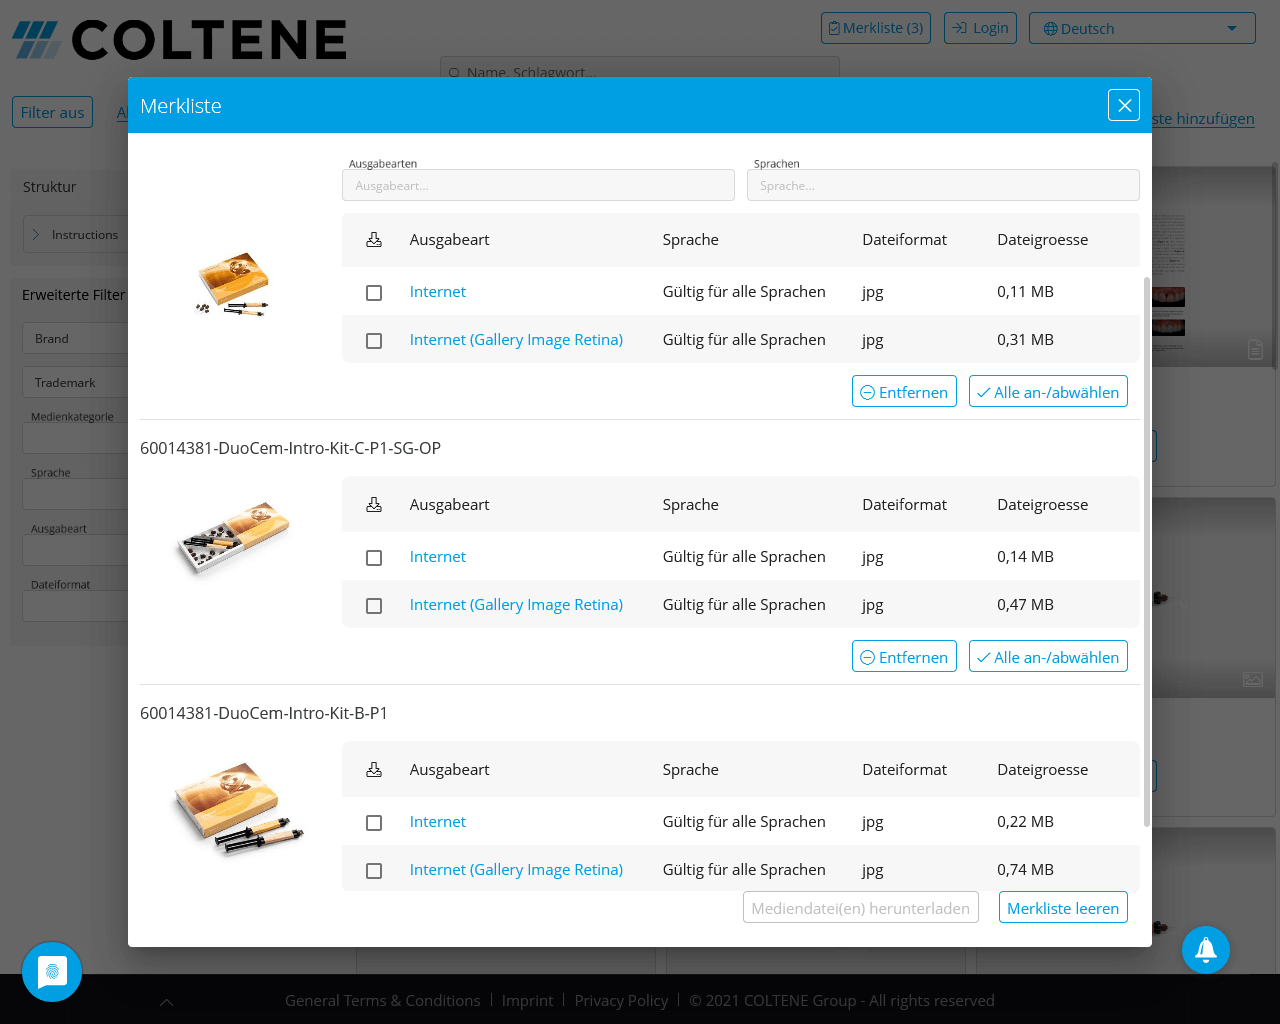
Task: Click the search field Name, Schlagwort
Action: pyautogui.click(x=640, y=68)
